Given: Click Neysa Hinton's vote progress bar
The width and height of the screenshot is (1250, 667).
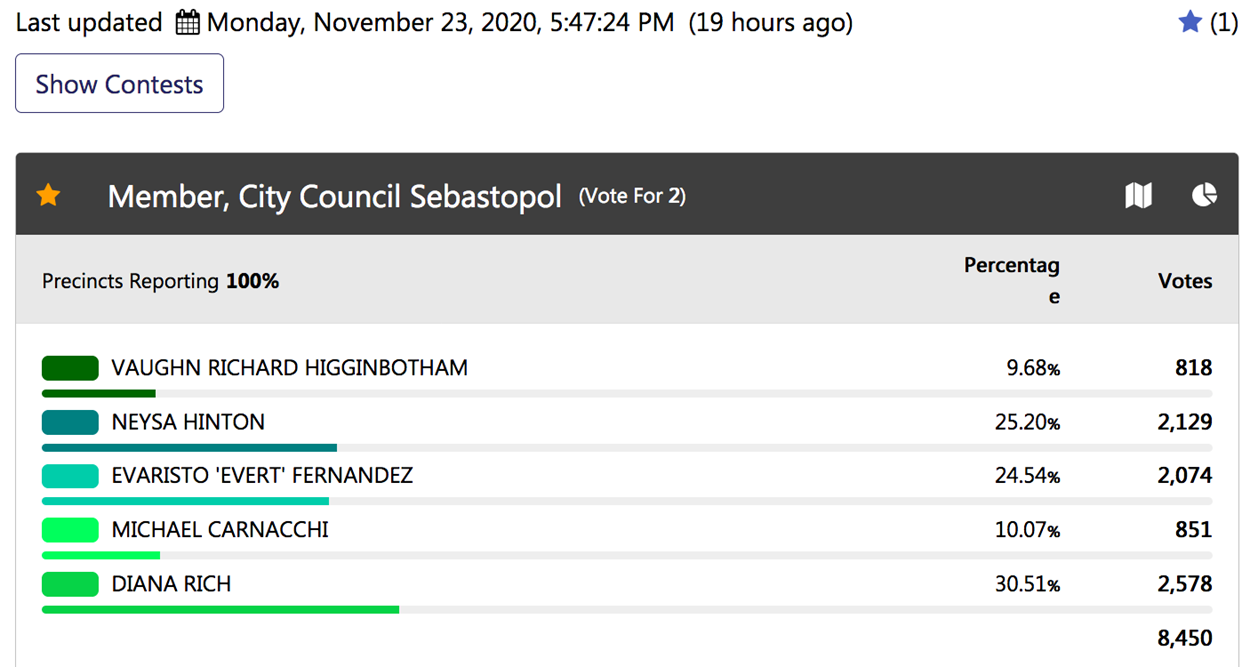Looking at the screenshot, I should 627,447.
